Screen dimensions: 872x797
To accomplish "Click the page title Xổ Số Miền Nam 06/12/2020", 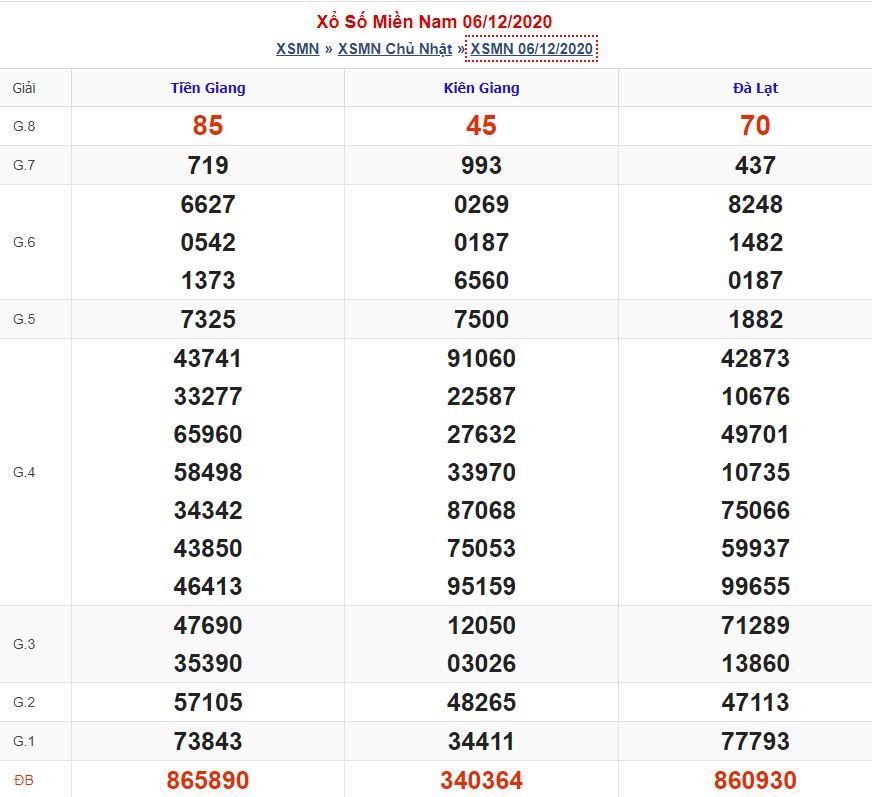I will point(434,22).
